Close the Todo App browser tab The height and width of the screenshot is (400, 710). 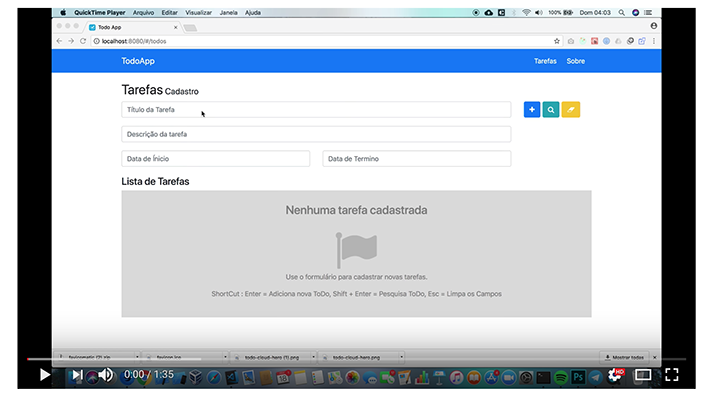(176, 28)
